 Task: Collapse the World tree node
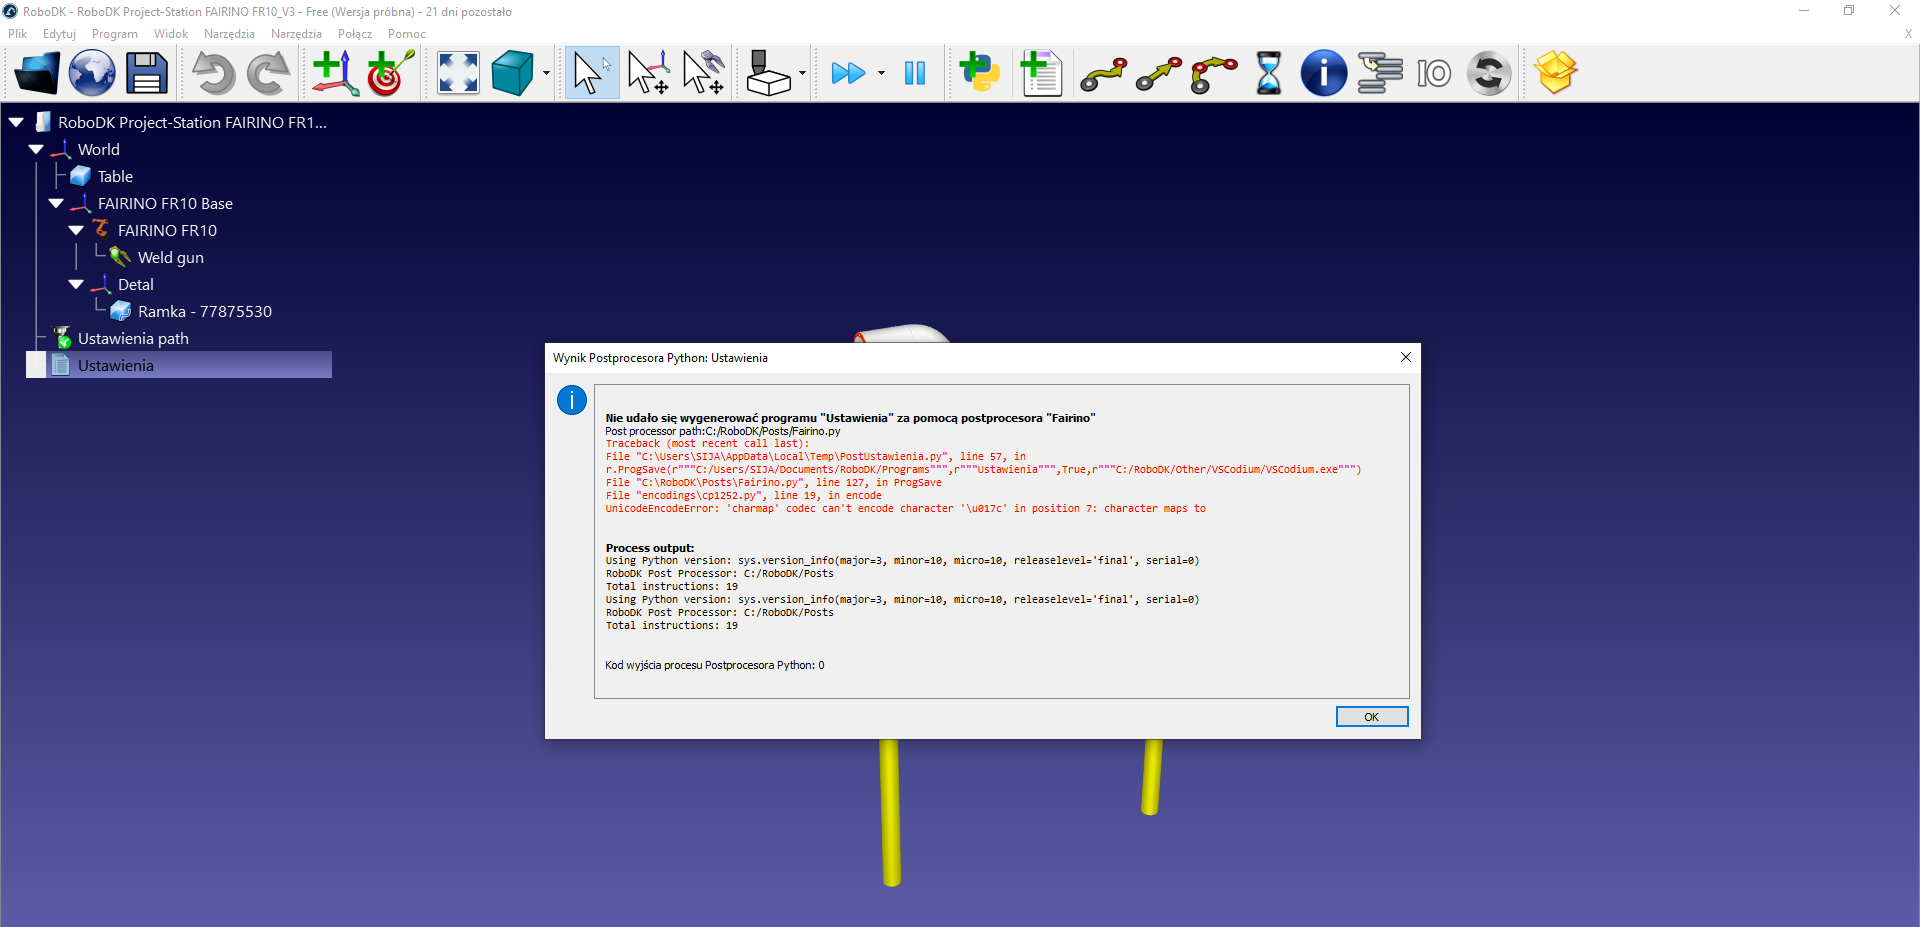click(x=36, y=150)
